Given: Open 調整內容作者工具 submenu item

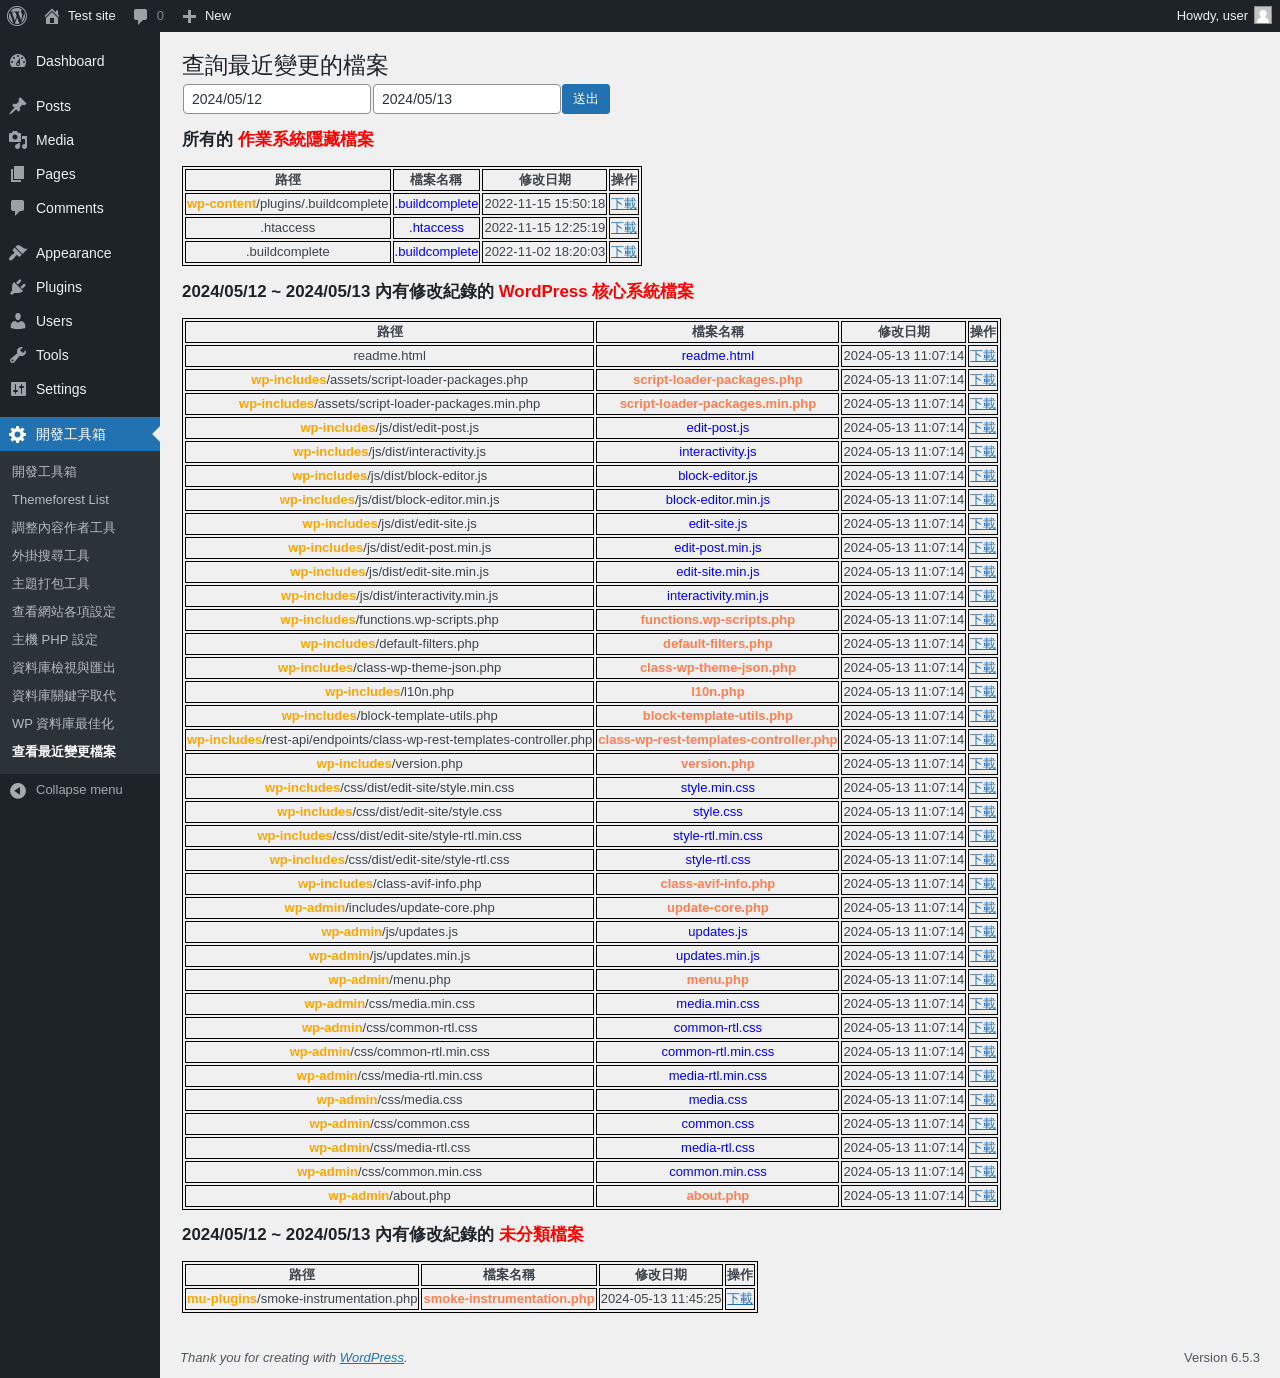Looking at the screenshot, I should [x=80, y=528].
